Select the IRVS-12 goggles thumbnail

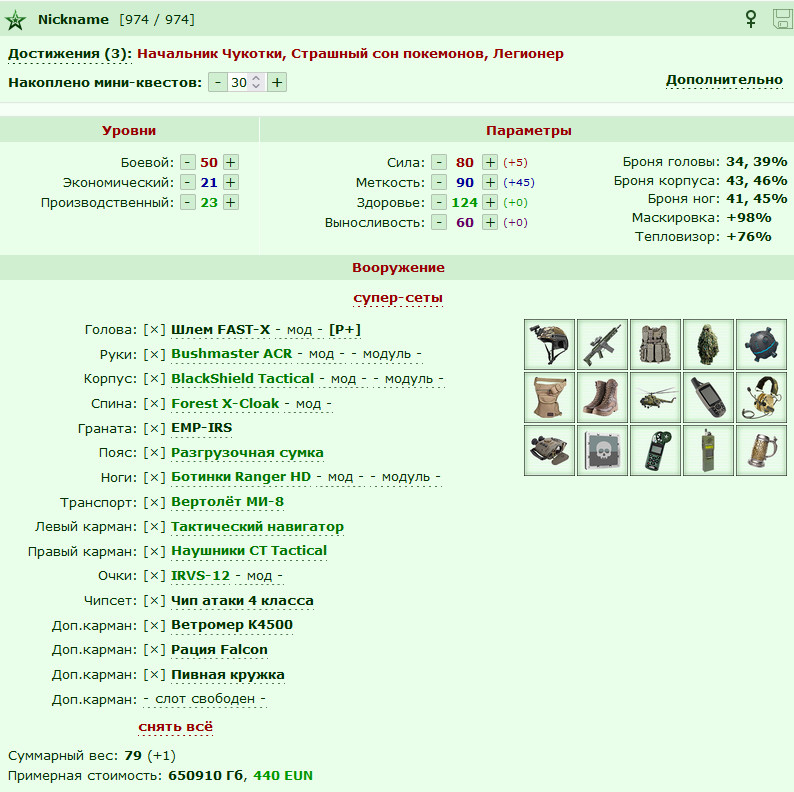pyautogui.click(x=549, y=450)
